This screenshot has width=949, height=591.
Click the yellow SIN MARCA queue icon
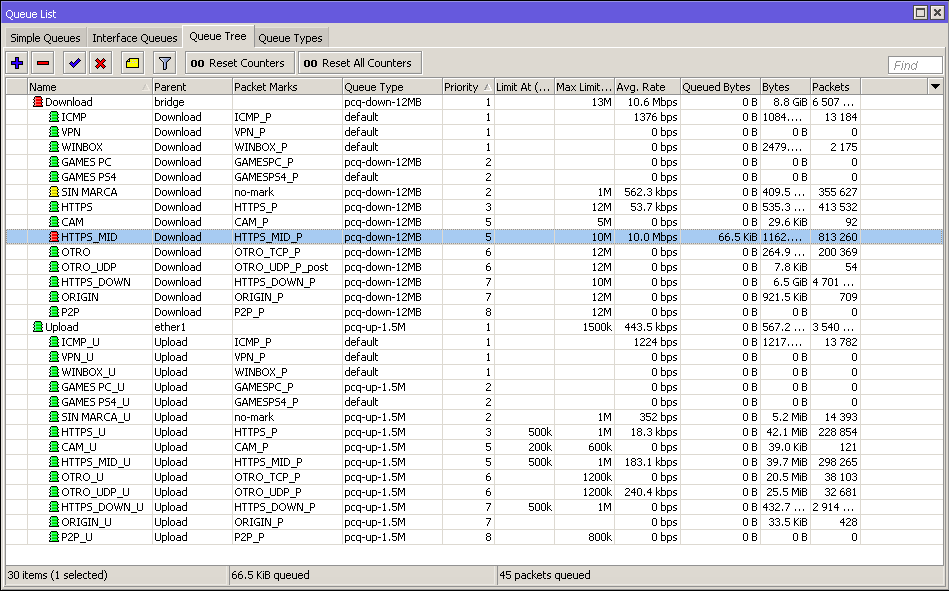coord(54,192)
